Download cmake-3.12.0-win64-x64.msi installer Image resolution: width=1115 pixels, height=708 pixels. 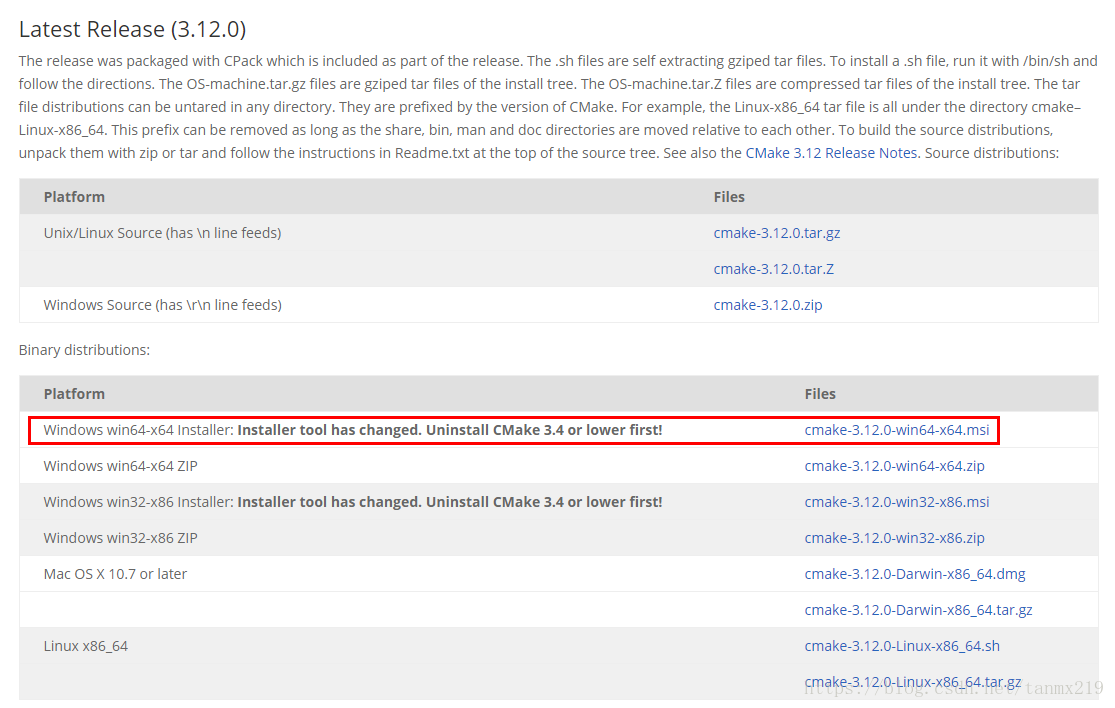897,430
